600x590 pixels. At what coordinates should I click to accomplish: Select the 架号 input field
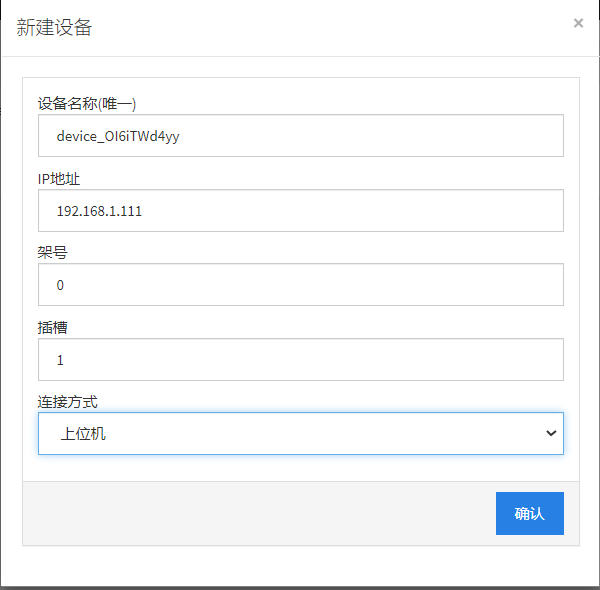pyautogui.click(x=300, y=285)
